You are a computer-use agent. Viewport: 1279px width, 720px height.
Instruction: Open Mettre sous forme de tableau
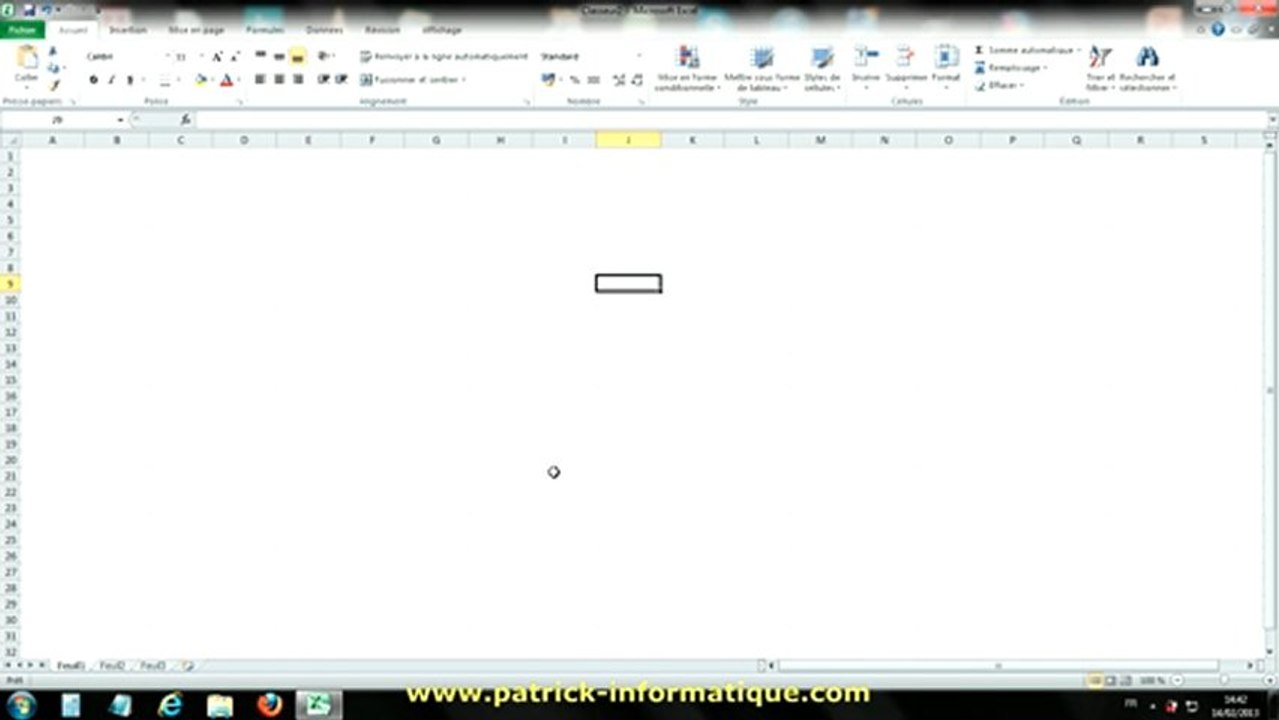(762, 68)
